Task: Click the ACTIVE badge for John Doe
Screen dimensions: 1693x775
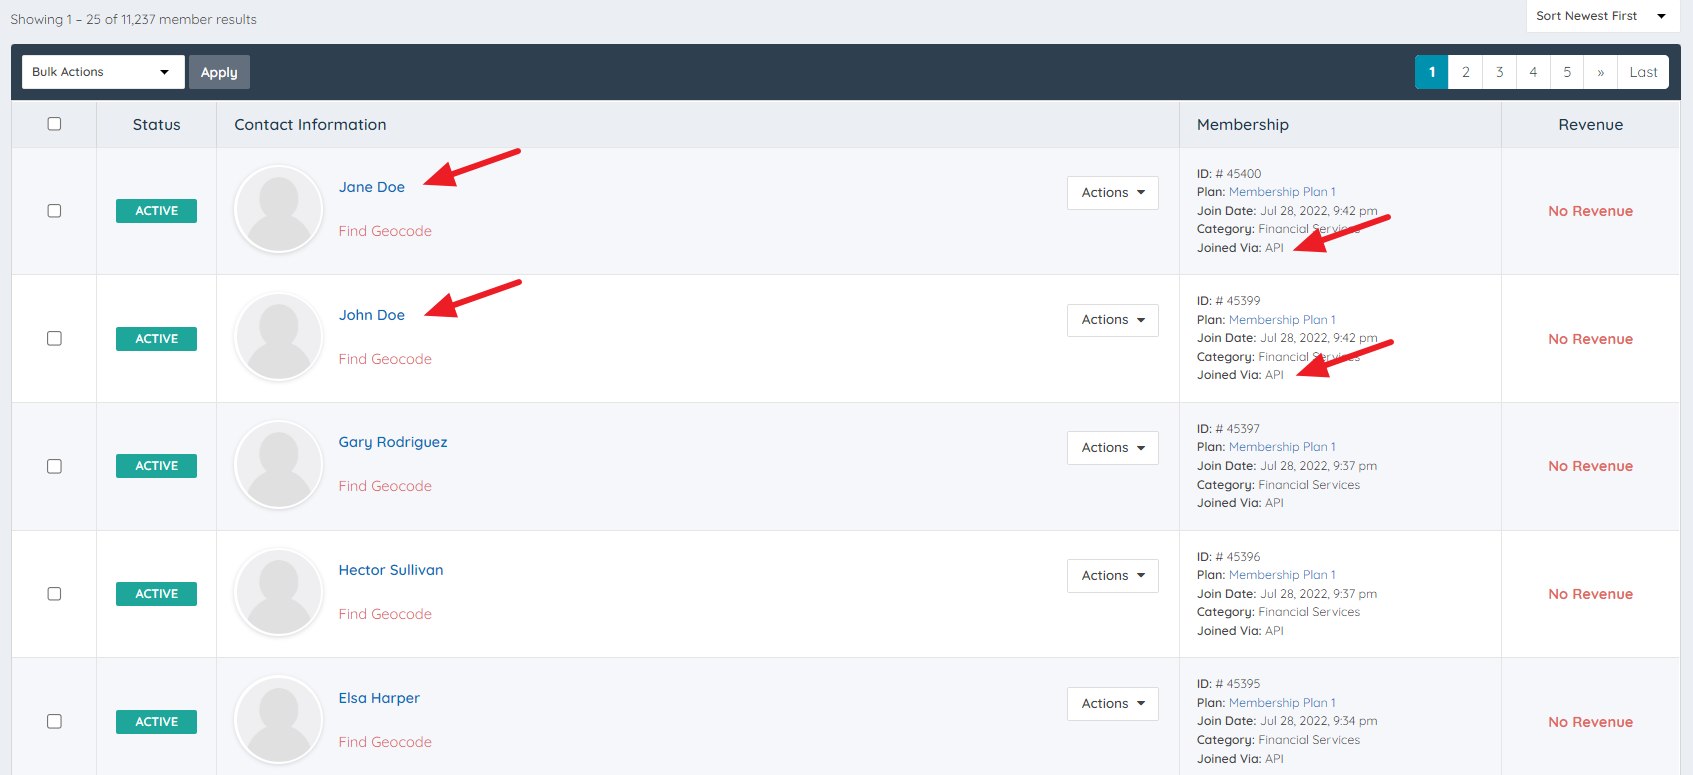Action: click(x=156, y=339)
